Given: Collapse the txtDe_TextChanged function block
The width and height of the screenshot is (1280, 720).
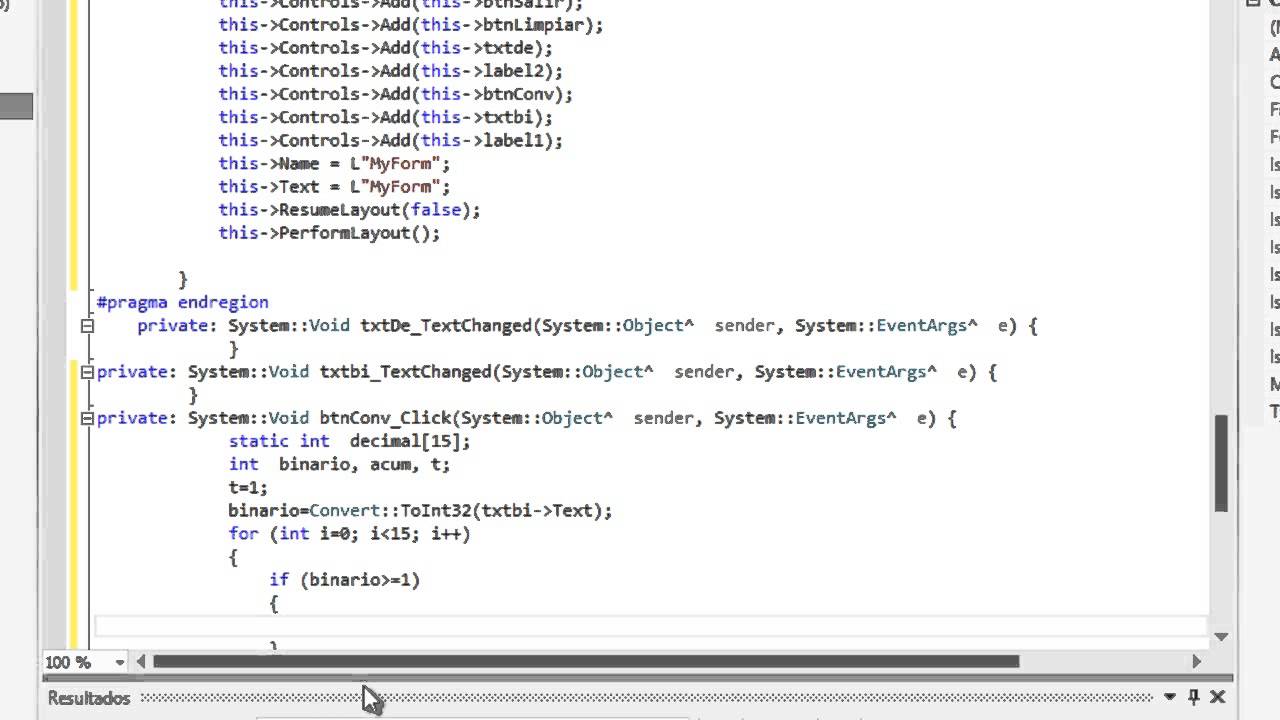Looking at the screenshot, I should click(87, 326).
